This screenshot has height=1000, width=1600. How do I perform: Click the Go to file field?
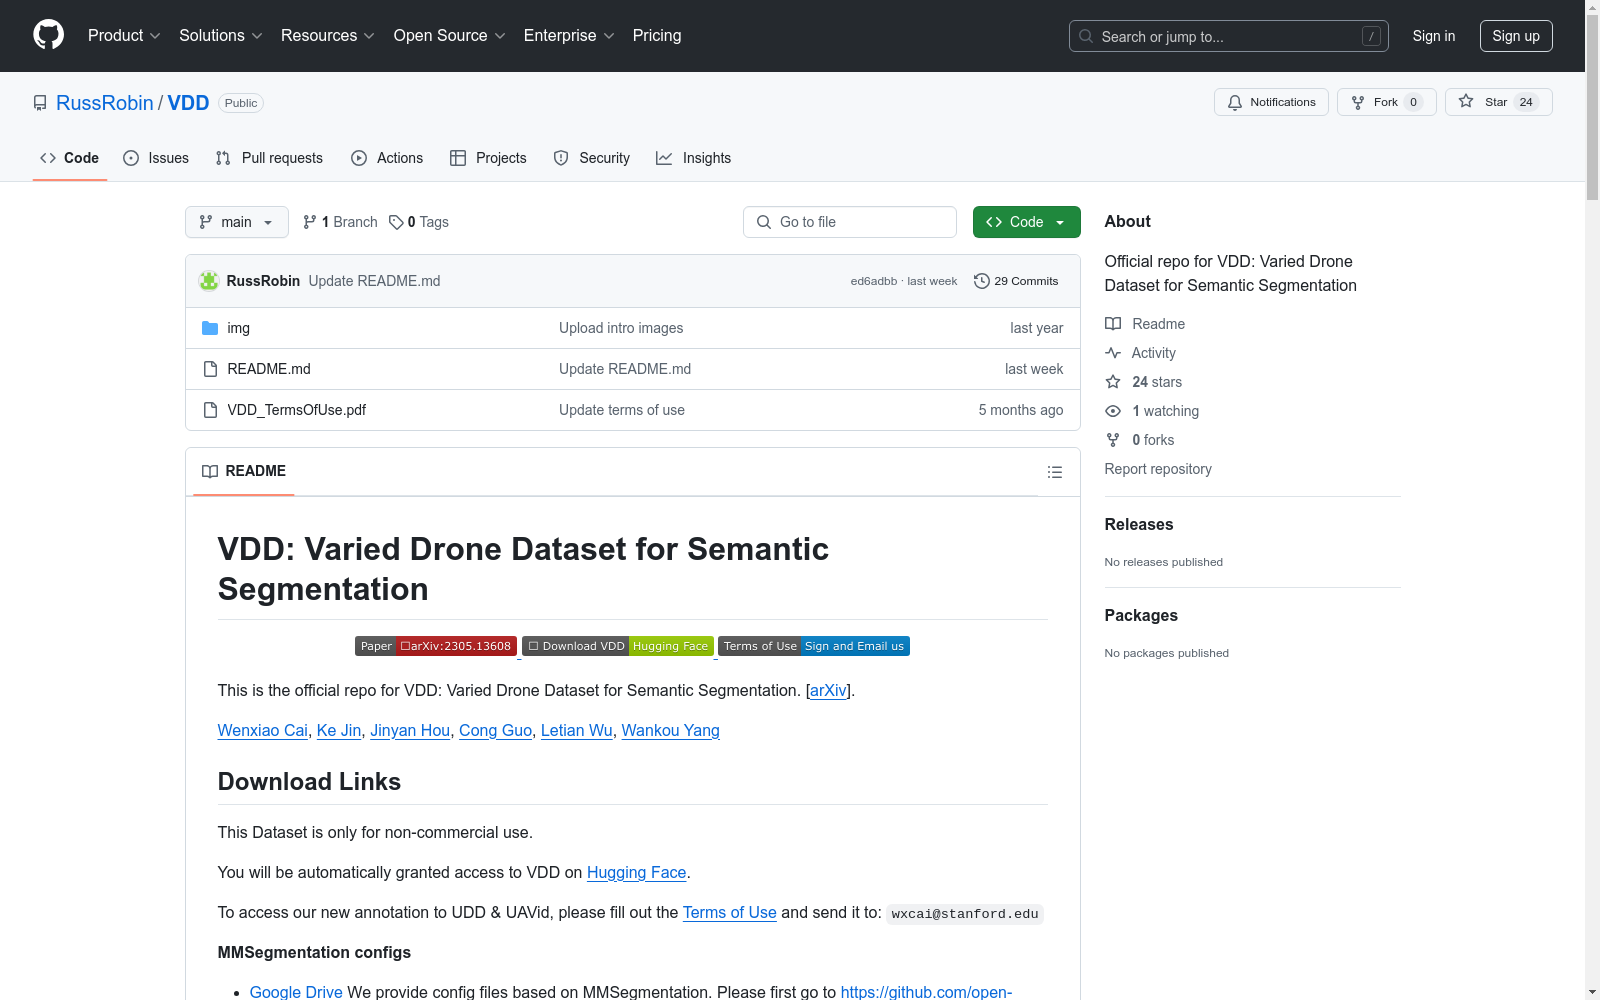pos(850,222)
